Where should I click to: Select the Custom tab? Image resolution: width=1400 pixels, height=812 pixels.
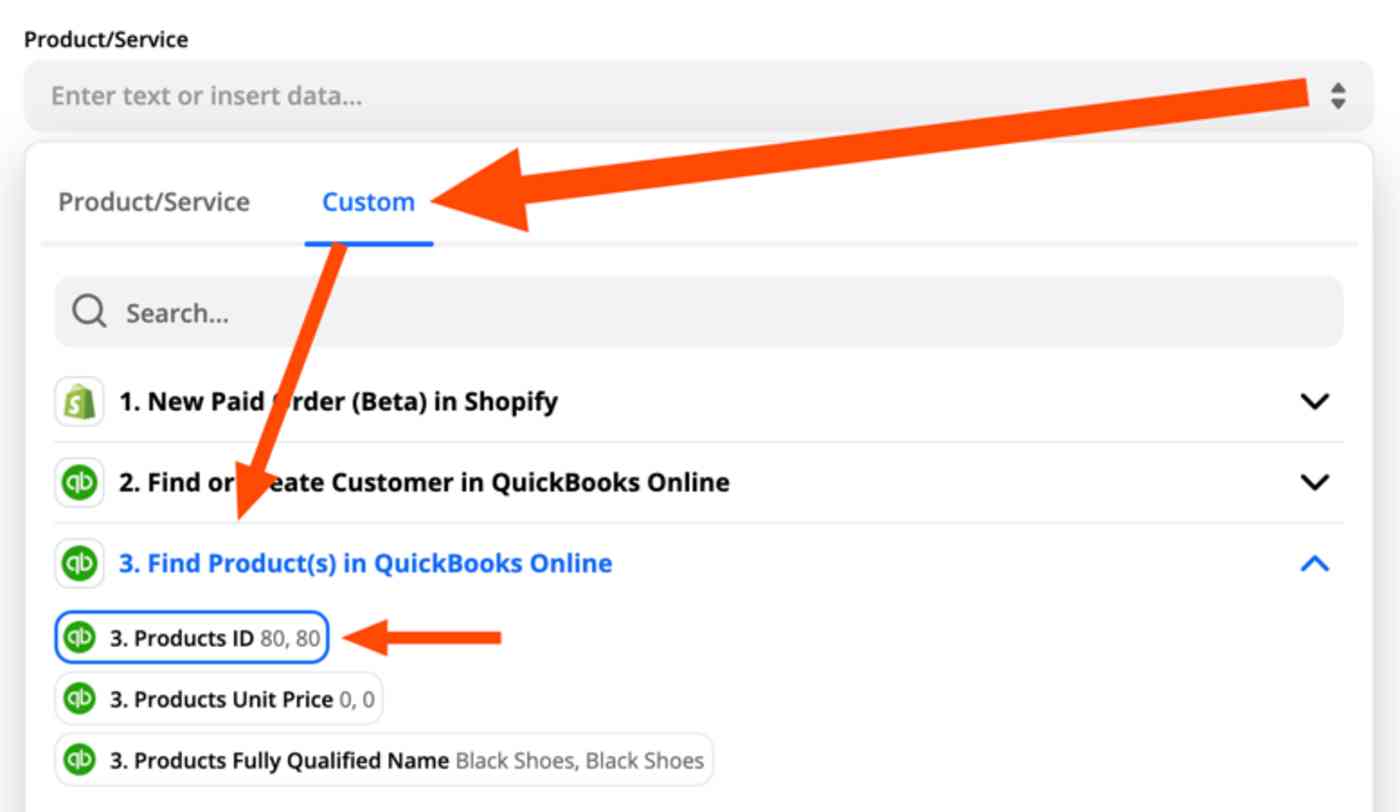(368, 202)
